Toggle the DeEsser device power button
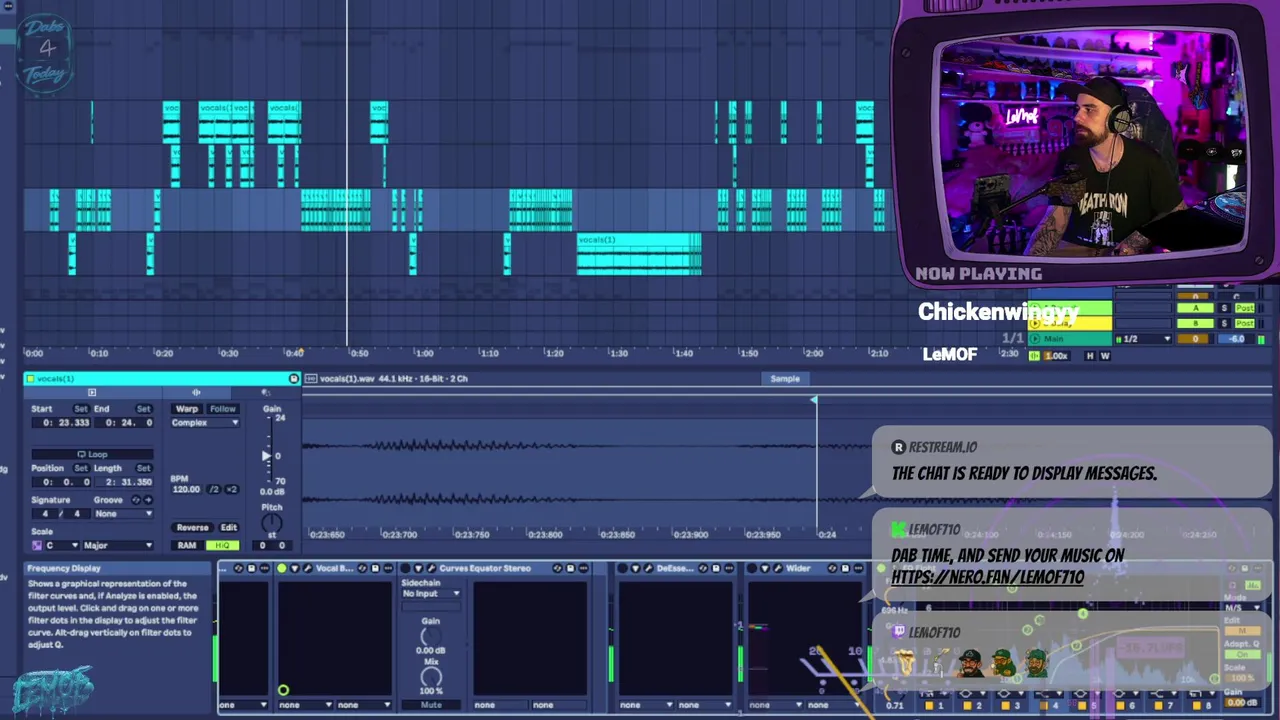Screen dimensions: 1280x720 tap(622, 569)
